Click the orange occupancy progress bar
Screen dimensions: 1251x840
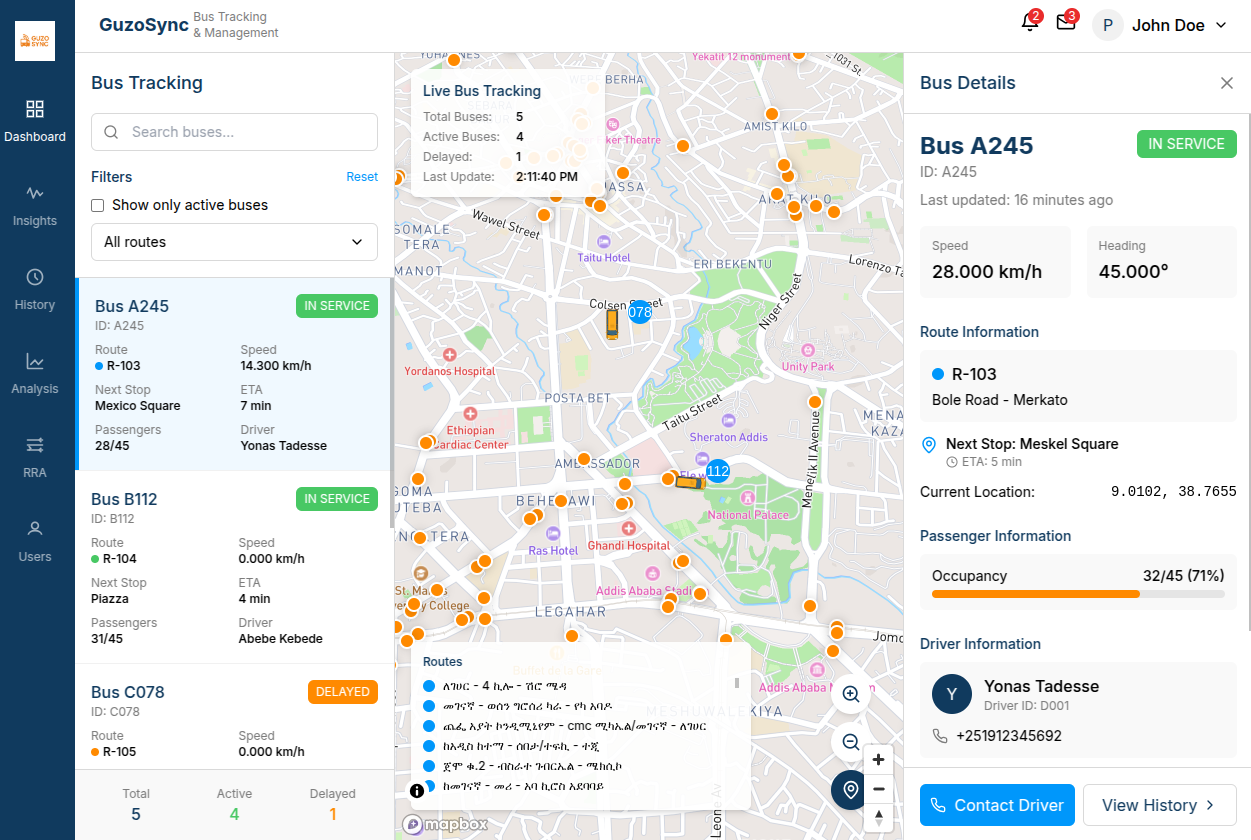pos(1035,594)
